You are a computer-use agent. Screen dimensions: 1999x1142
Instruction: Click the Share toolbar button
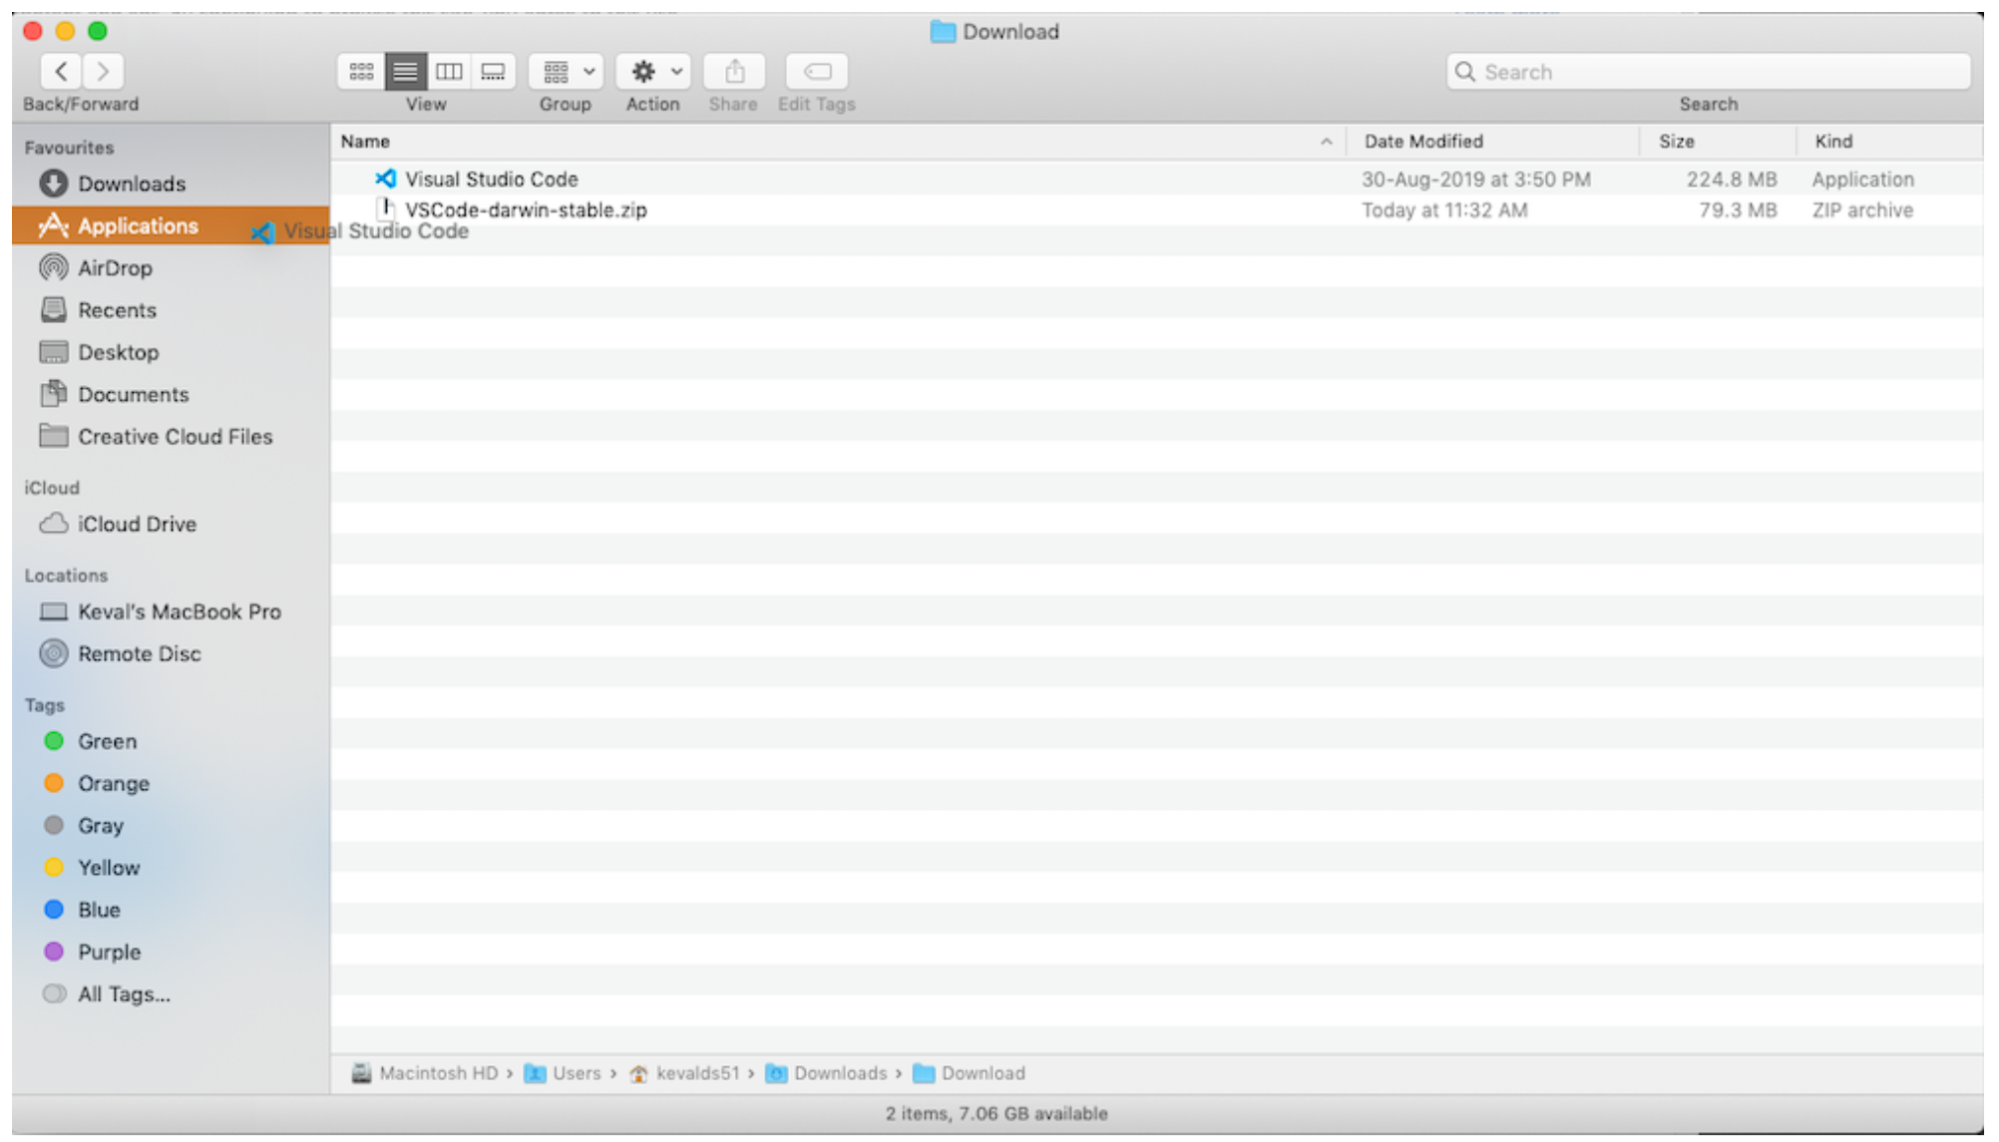734,71
